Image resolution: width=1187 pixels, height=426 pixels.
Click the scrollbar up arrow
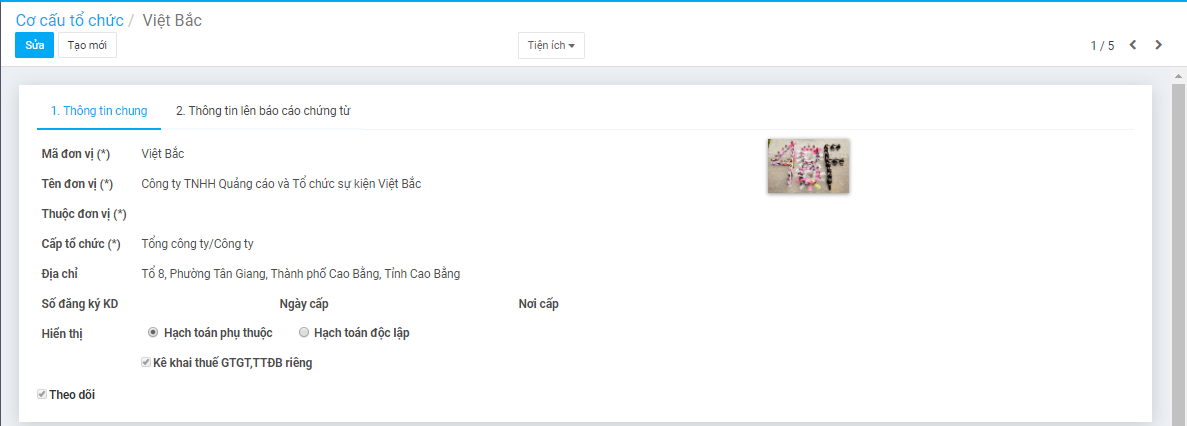pos(1178,76)
